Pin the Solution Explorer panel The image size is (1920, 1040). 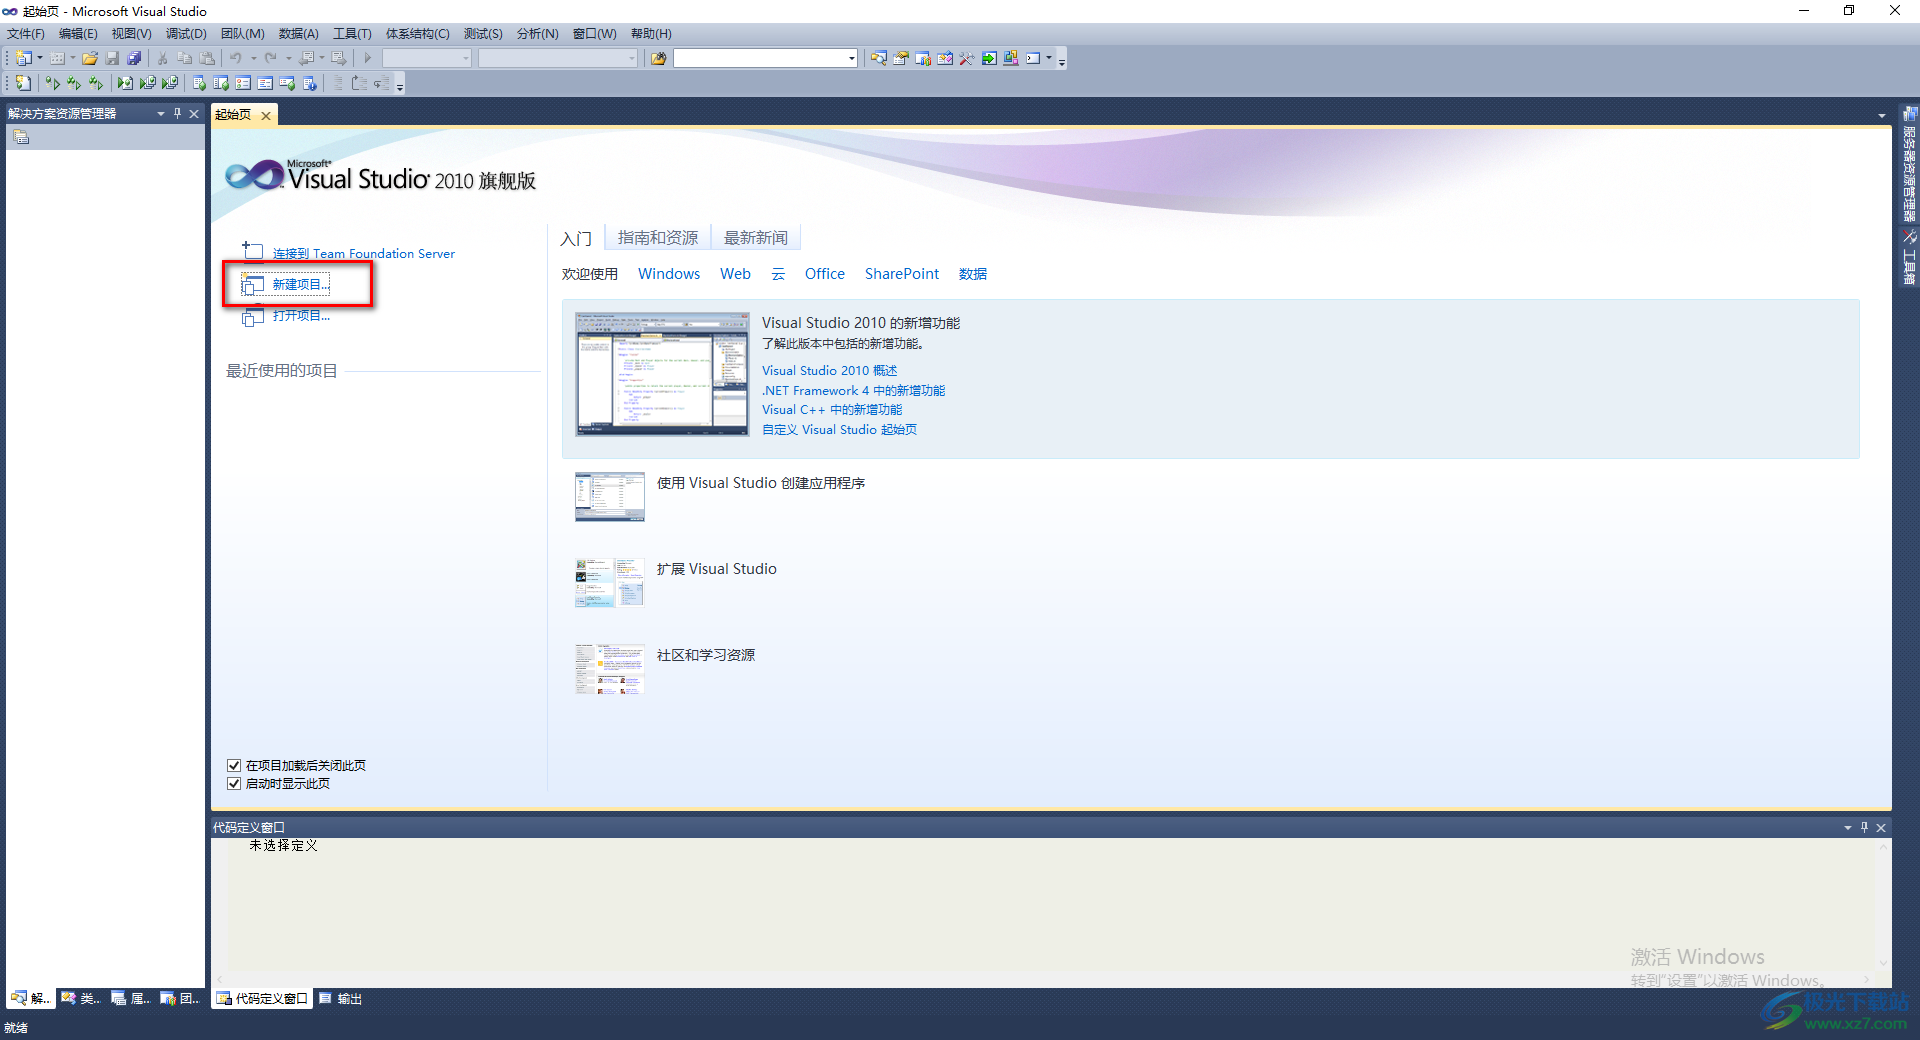tap(177, 114)
